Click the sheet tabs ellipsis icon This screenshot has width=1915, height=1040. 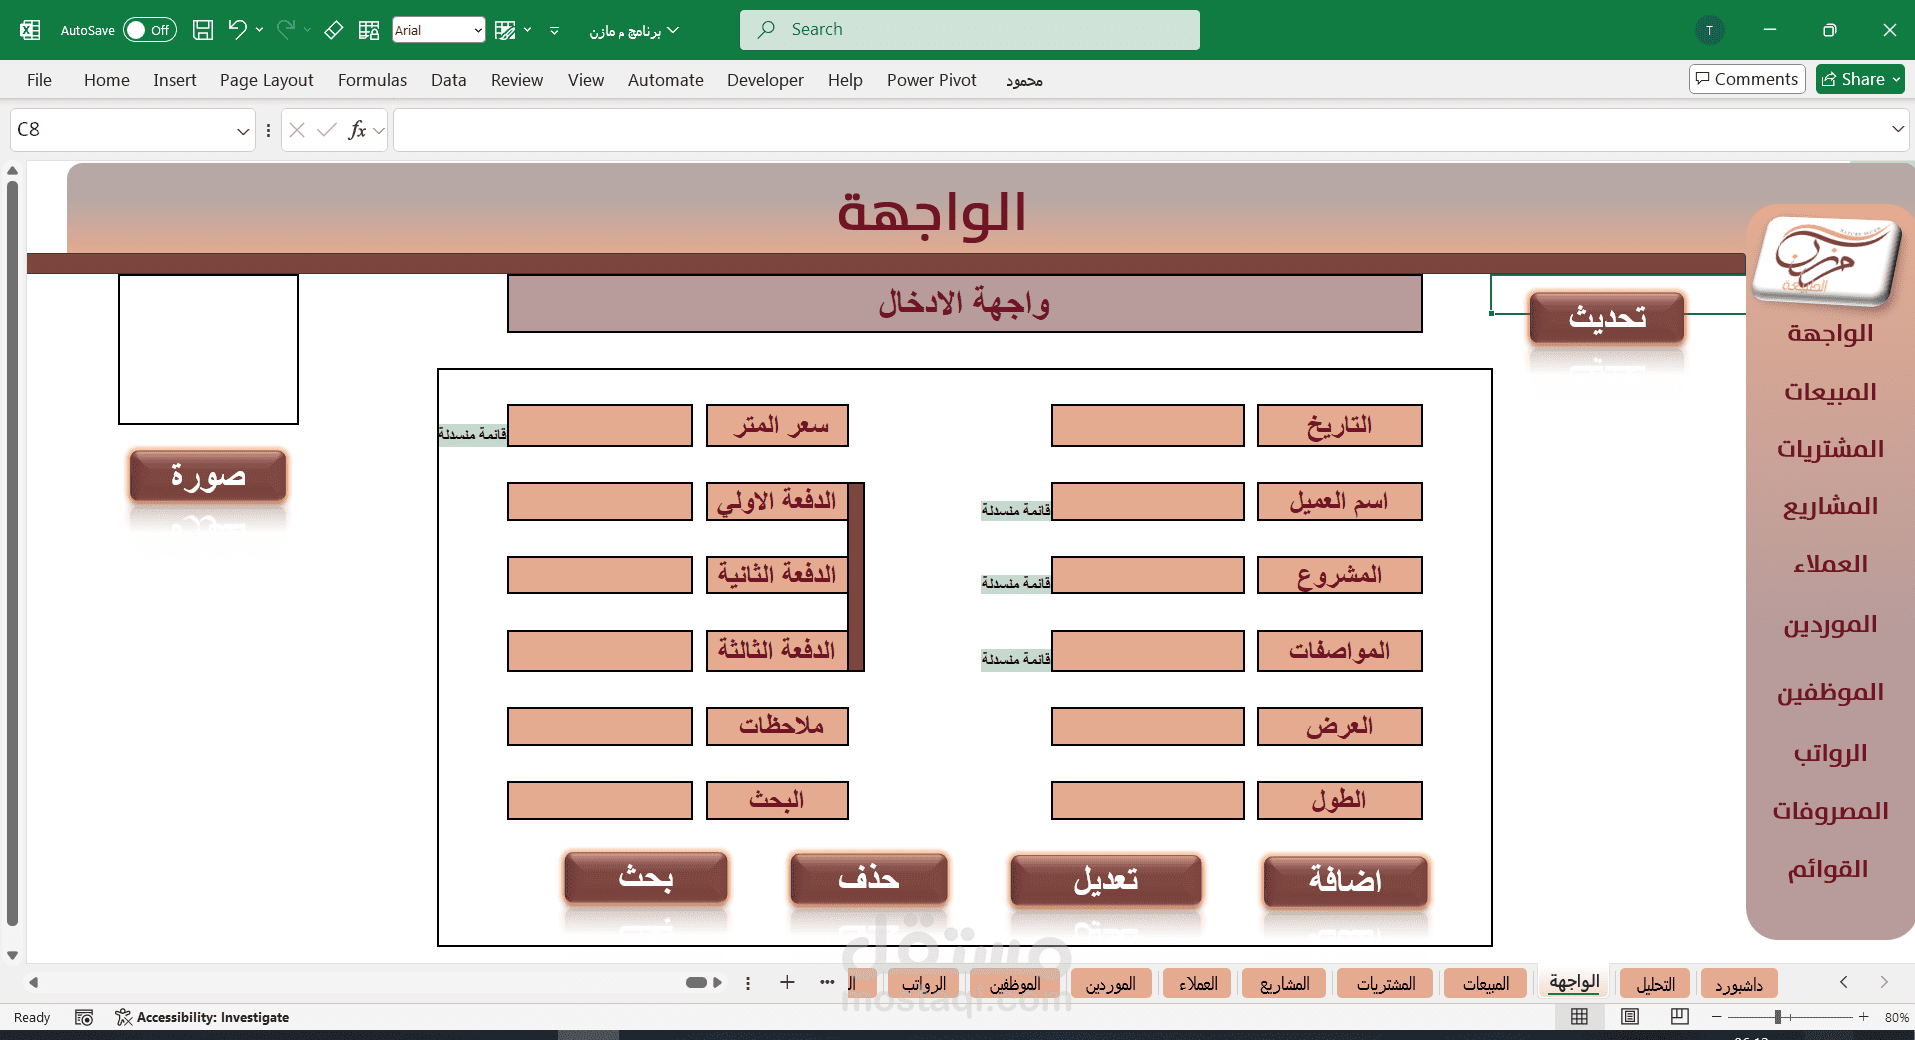click(827, 982)
